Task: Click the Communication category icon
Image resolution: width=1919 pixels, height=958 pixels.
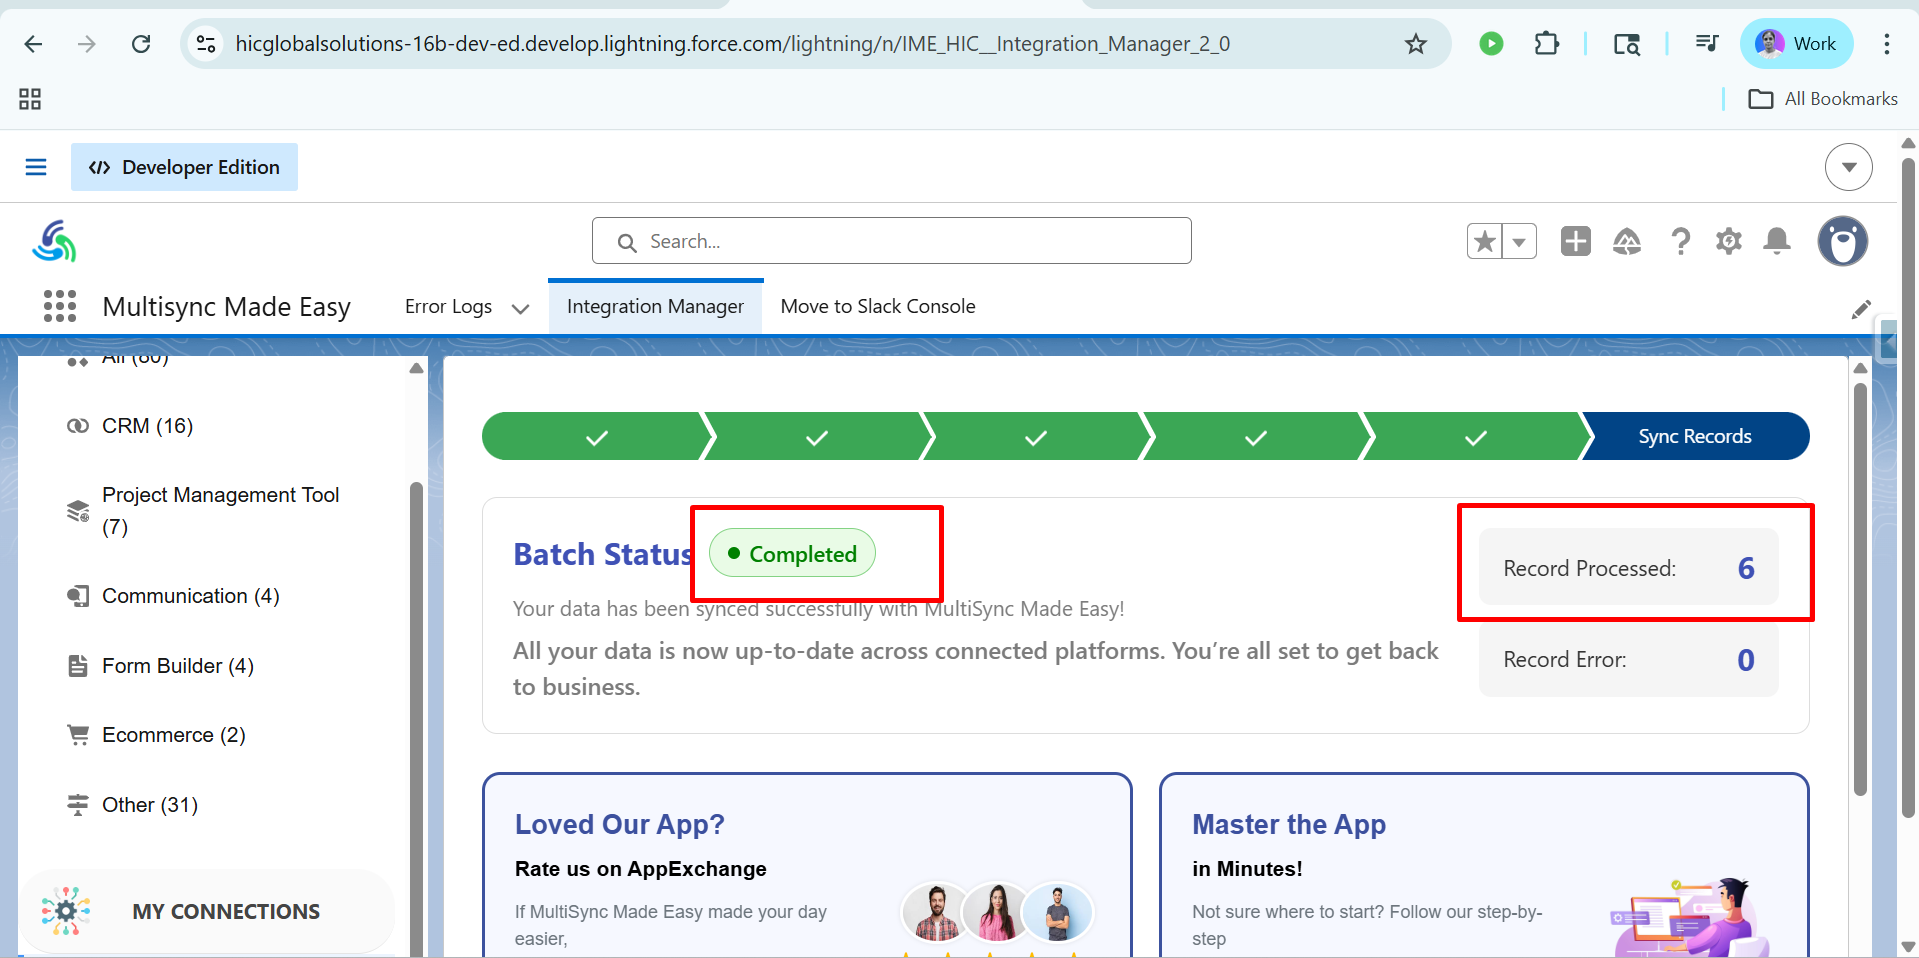Action: point(78,596)
